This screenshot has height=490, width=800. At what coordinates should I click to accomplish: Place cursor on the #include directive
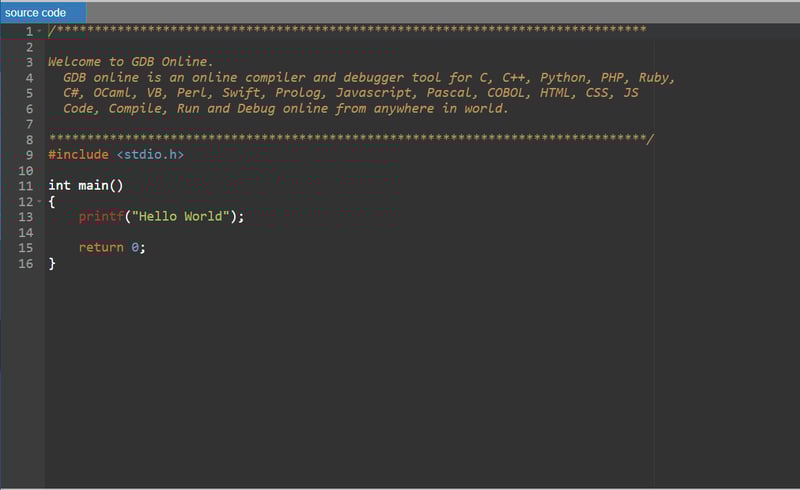click(78, 155)
